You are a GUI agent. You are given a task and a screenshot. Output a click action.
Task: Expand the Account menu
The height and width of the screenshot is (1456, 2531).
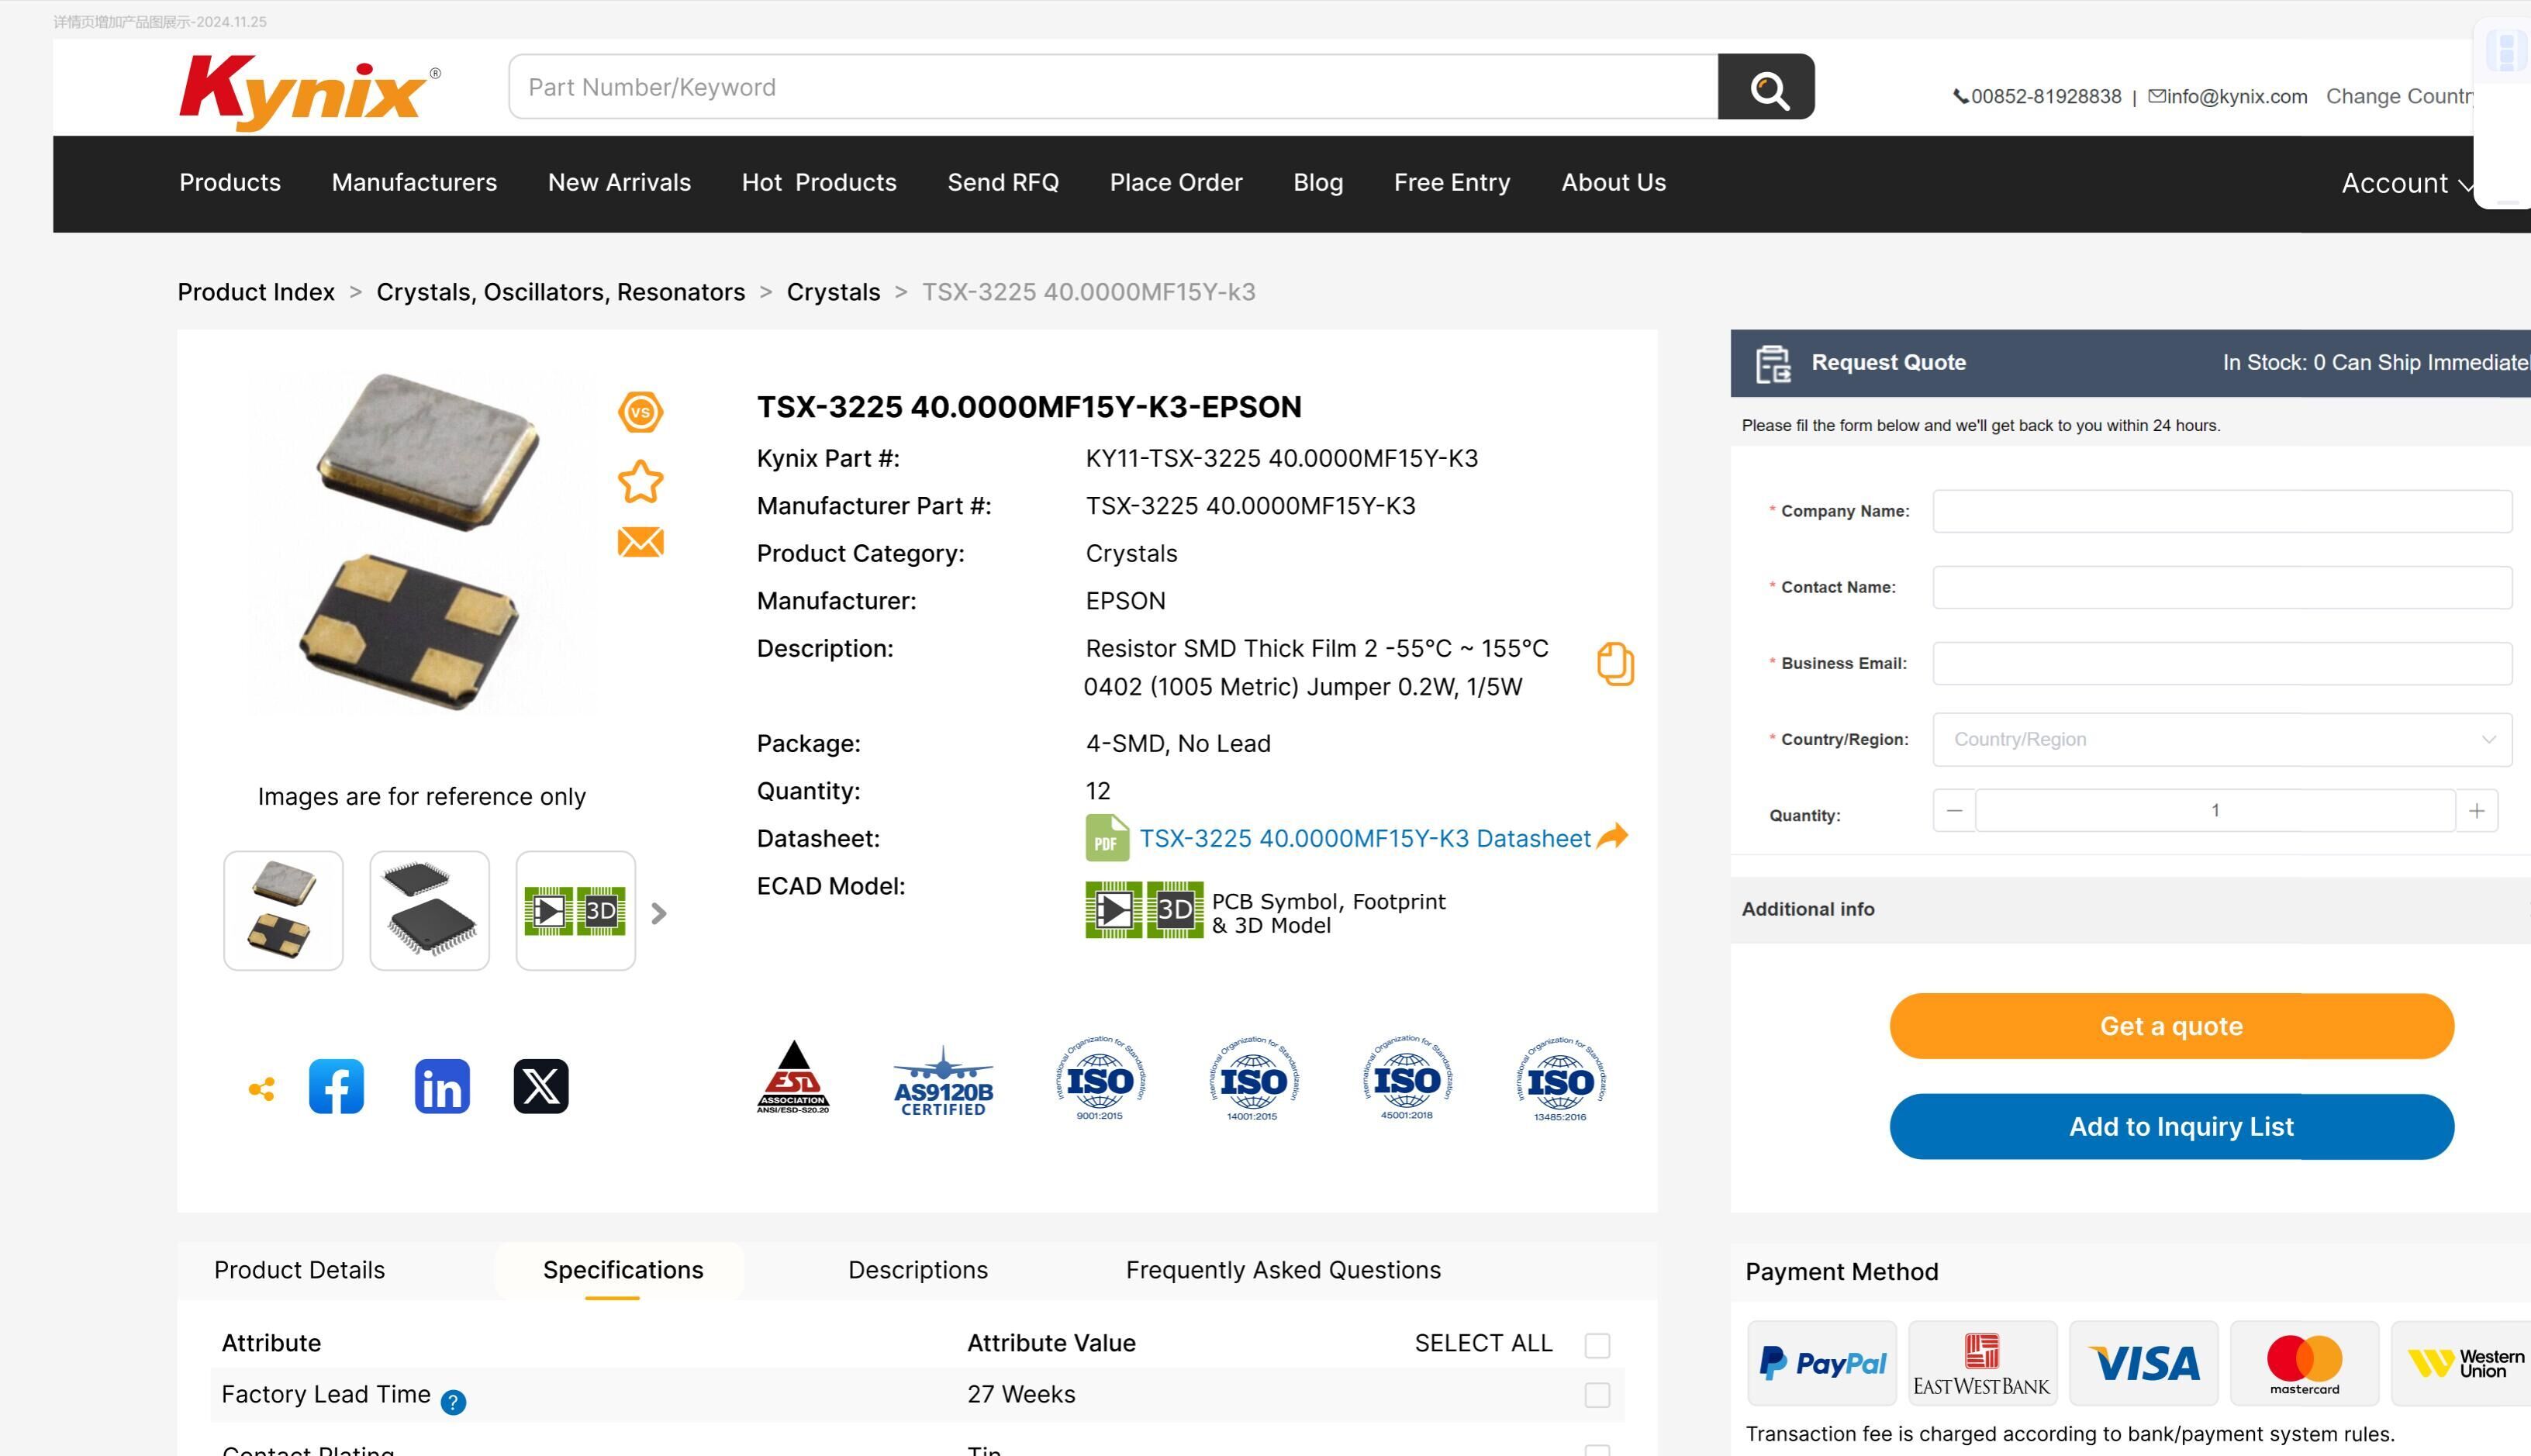[x=2408, y=184]
